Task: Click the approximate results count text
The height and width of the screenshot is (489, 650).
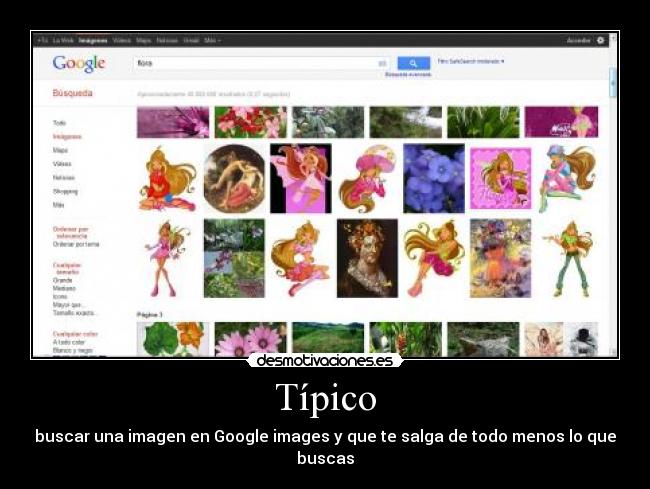Action: click(213, 94)
